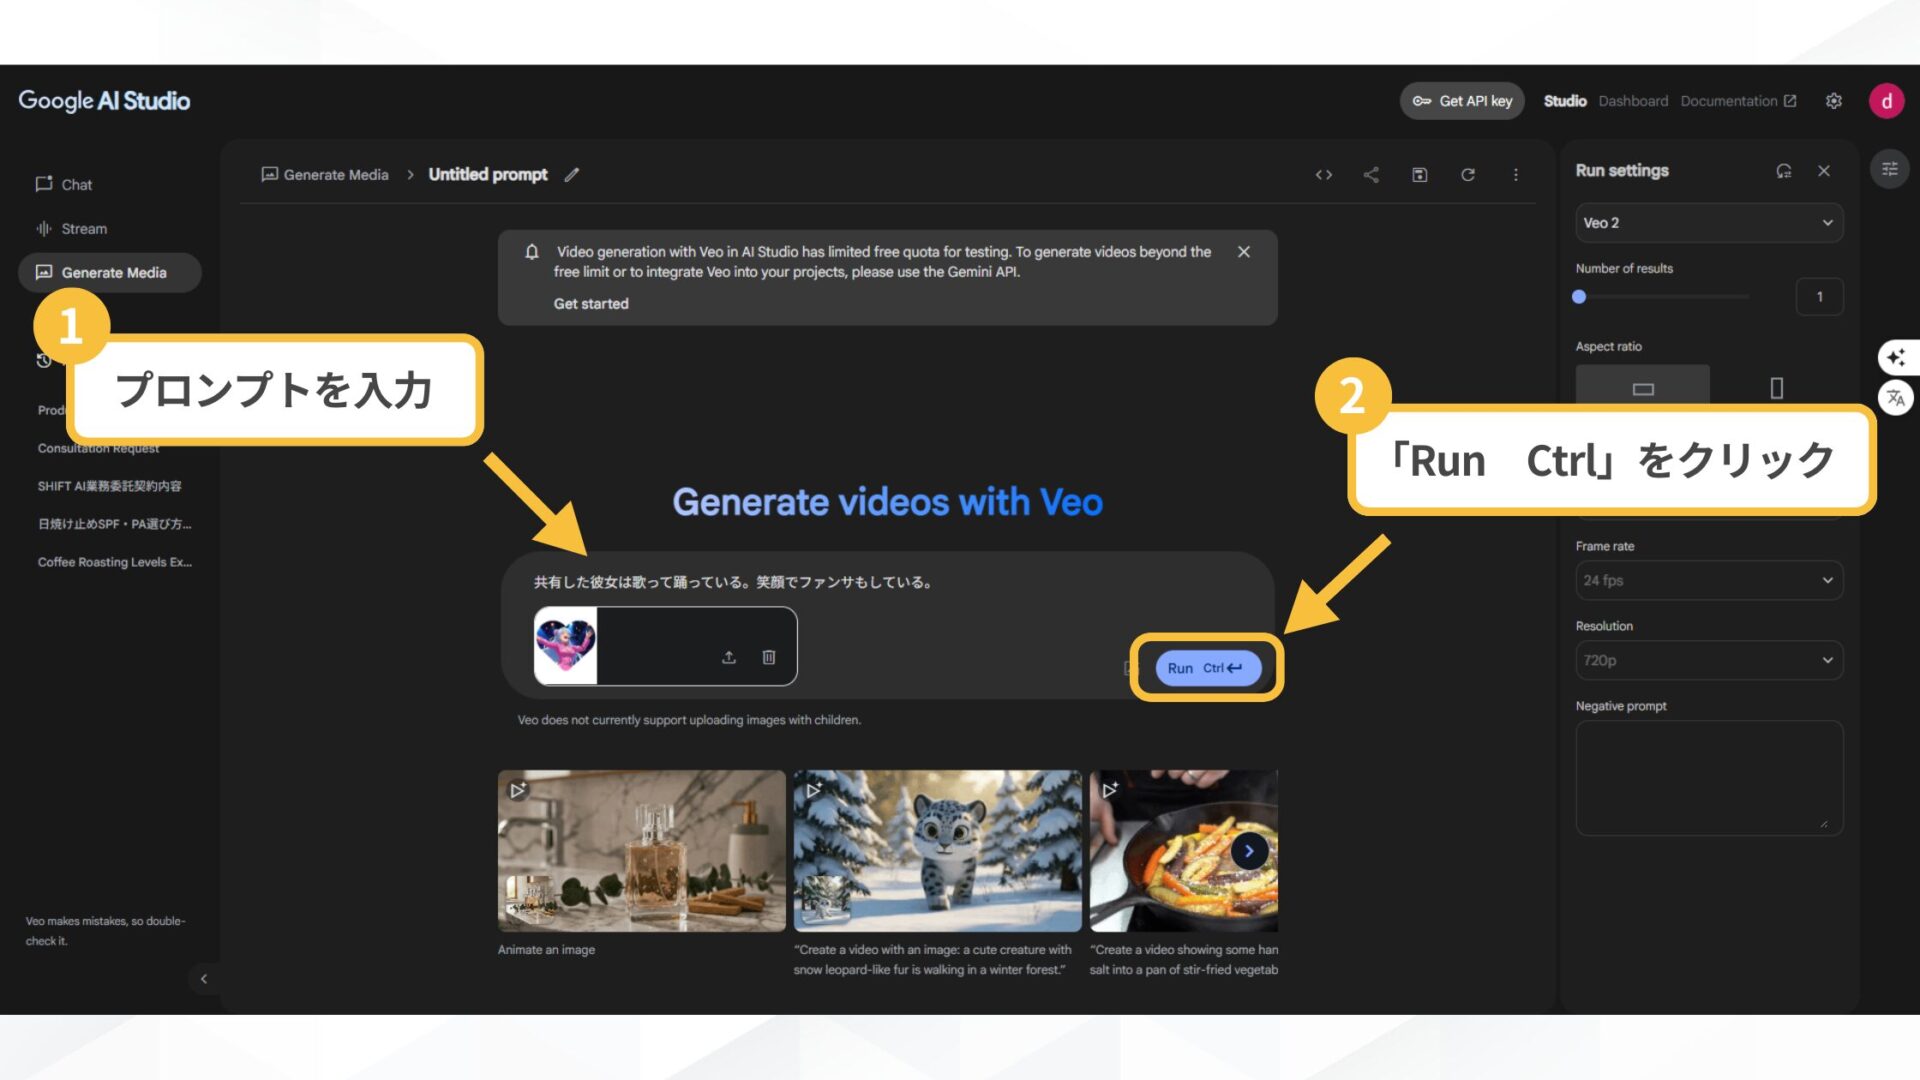This screenshot has height=1080, width=1920.
Task: Open the Share icon for this prompt
Action: (1371, 174)
